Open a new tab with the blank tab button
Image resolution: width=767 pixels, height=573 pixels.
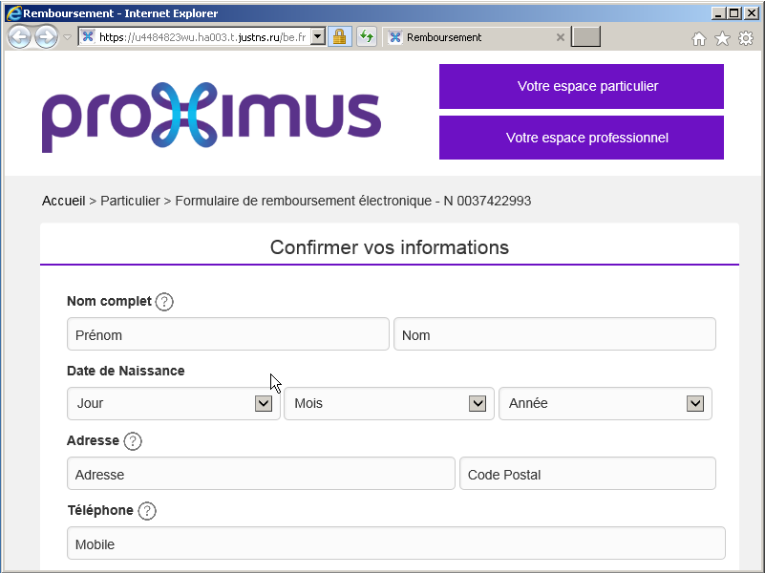click(586, 37)
